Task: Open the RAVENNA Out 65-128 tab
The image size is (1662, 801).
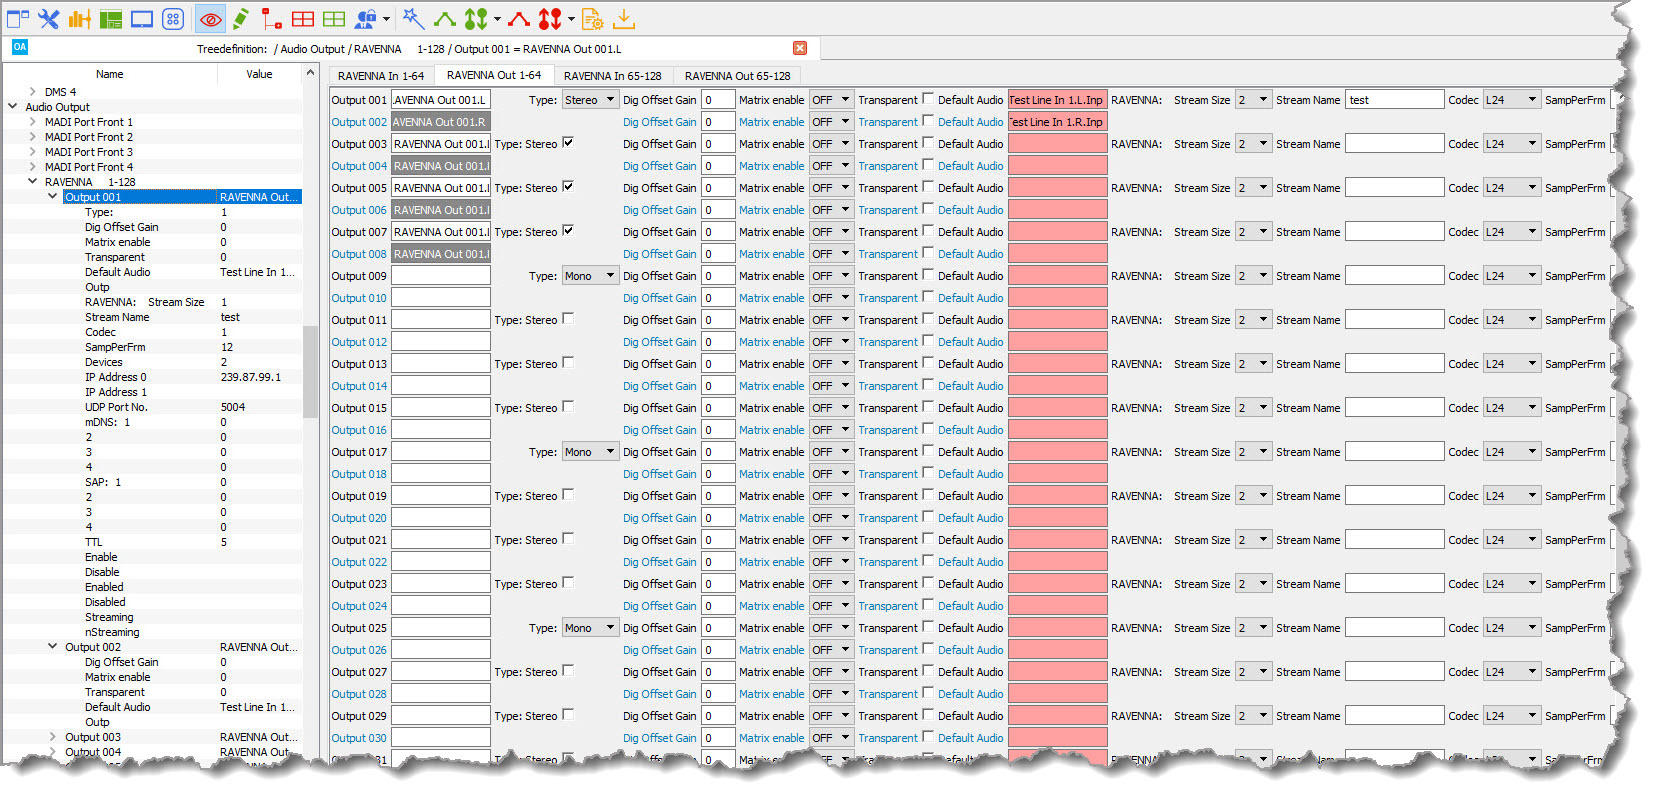Action: click(x=737, y=76)
